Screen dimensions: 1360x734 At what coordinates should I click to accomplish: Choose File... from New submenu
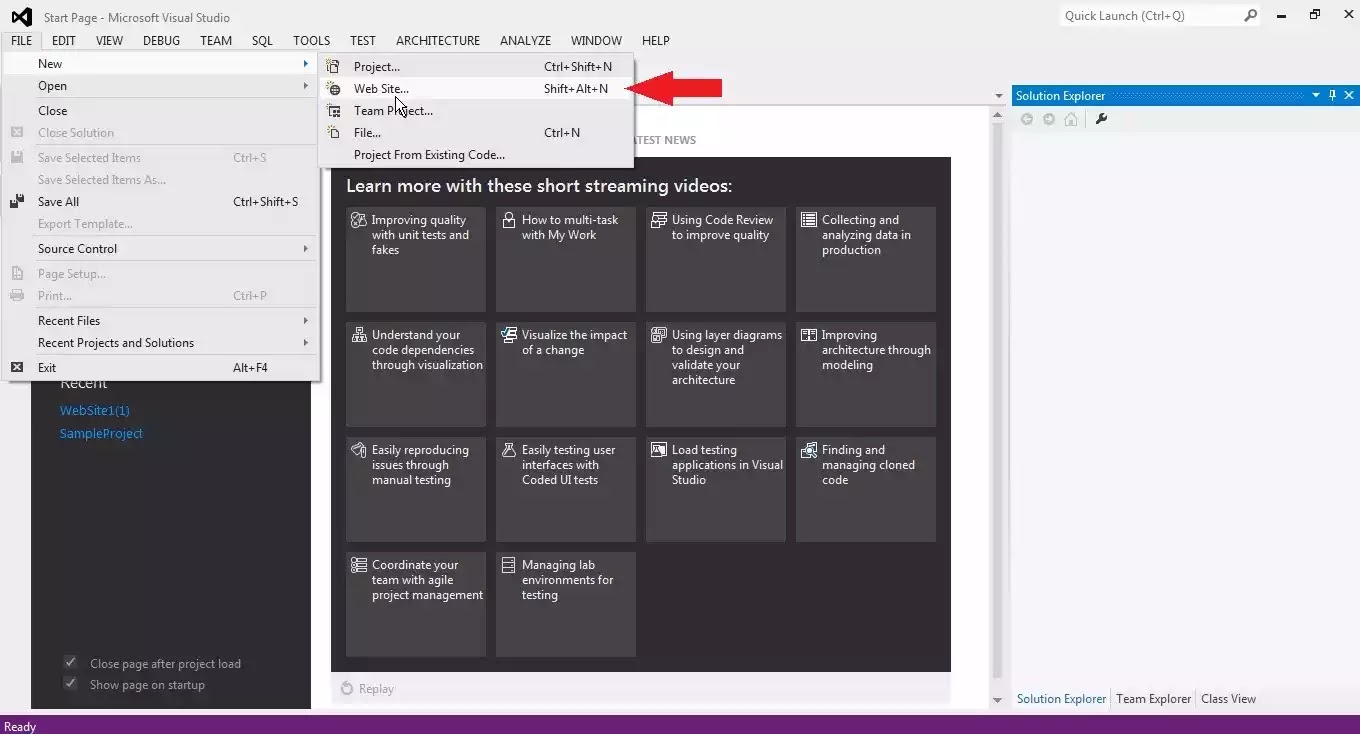(475, 133)
